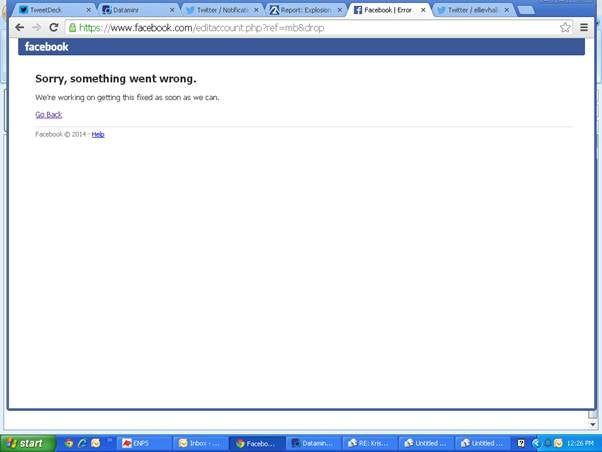The height and width of the screenshot is (452, 602).
Task: Open the ENPS taskbar window
Action: pos(144,443)
